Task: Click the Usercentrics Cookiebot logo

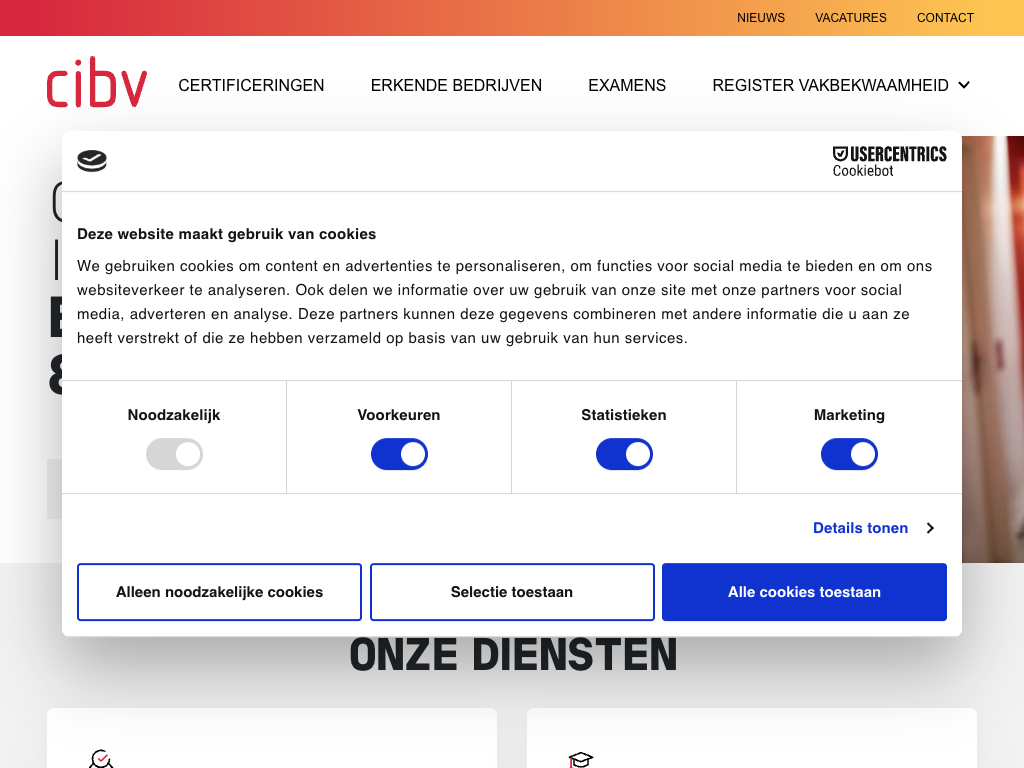Action: point(889,161)
